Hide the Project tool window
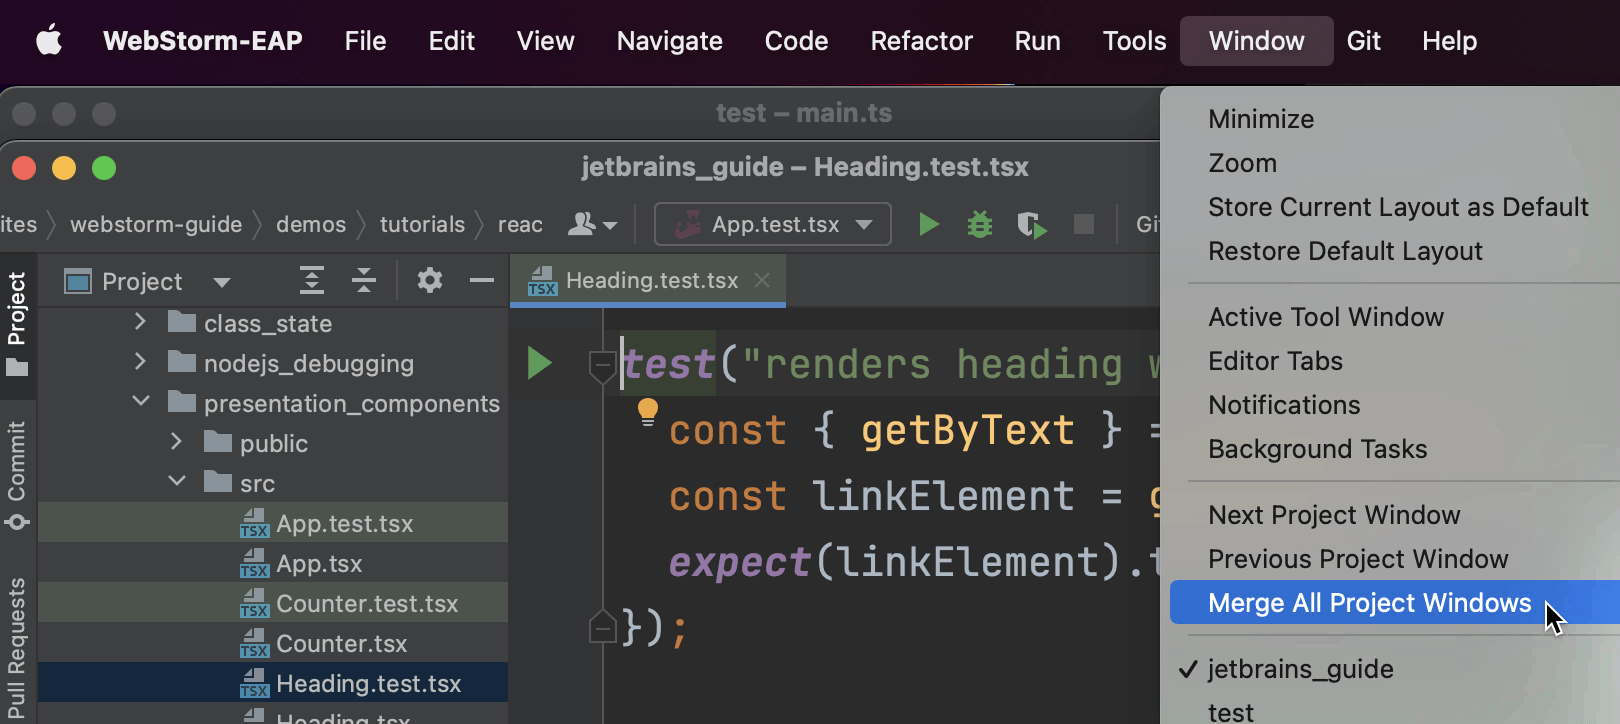Image resolution: width=1620 pixels, height=724 pixels. point(482,281)
